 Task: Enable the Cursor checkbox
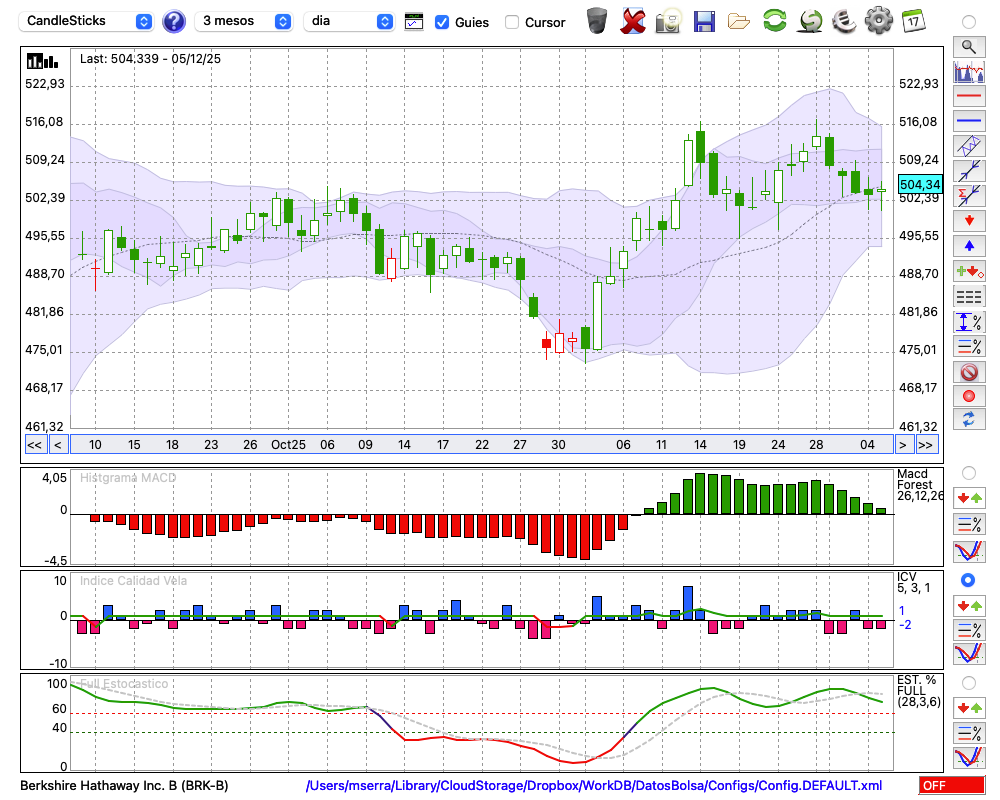point(512,22)
